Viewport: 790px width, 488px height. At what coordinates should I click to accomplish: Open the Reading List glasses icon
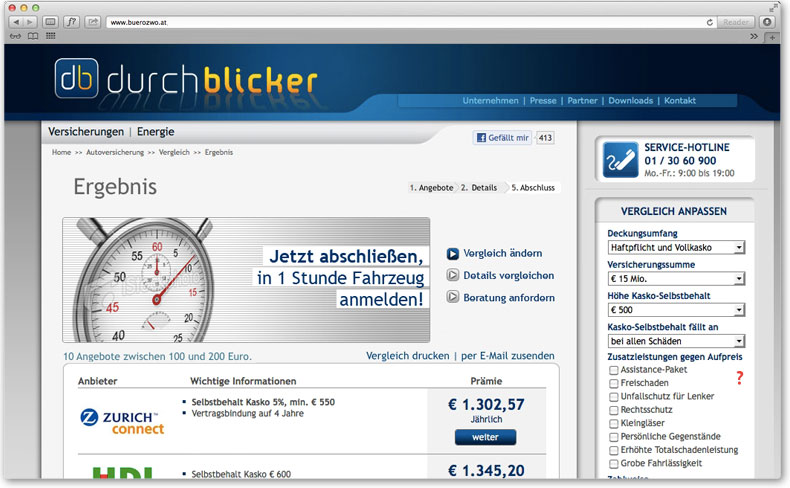point(15,36)
